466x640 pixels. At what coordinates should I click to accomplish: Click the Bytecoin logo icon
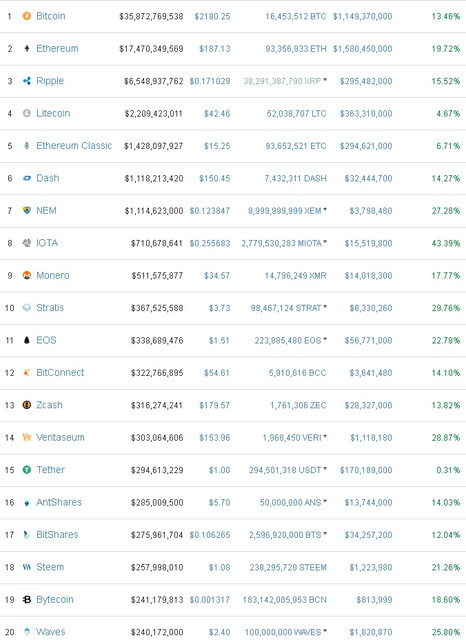pyautogui.click(x=27, y=600)
